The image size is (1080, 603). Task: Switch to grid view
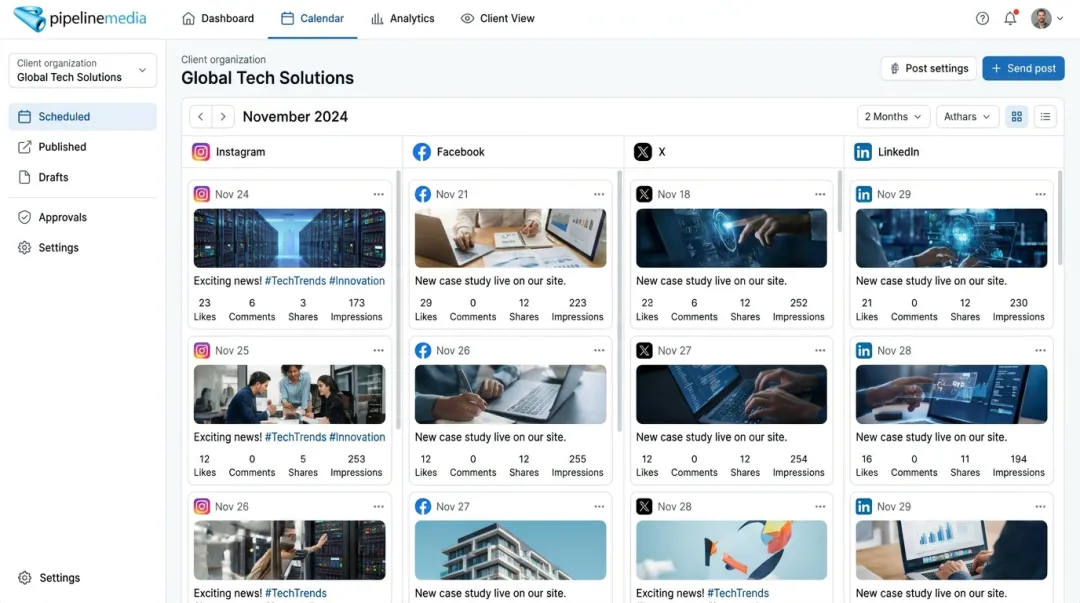(1017, 116)
